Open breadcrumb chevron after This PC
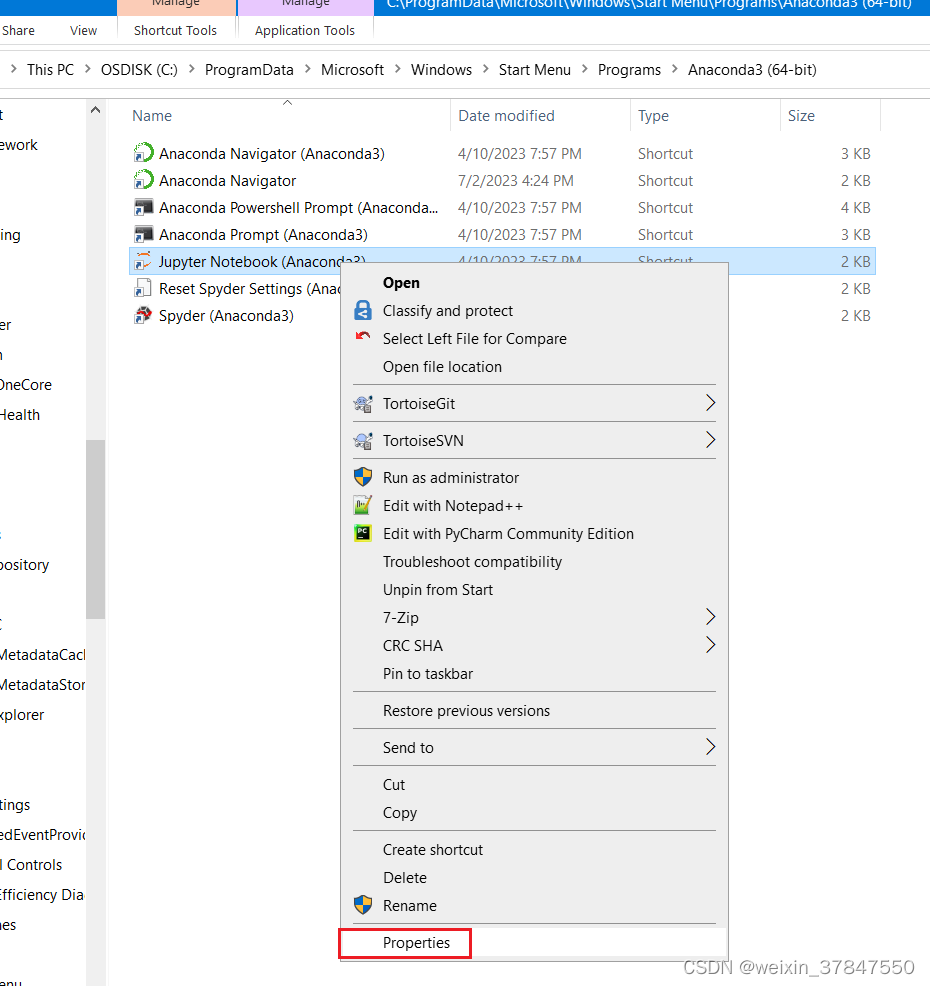 [87, 69]
